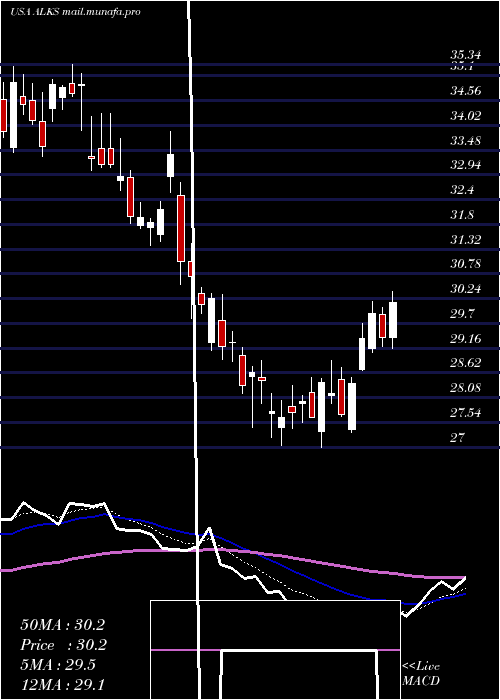Click the 27.54 price axis label
The width and height of the screenshot is (500, 700).
tap(466, 412)
